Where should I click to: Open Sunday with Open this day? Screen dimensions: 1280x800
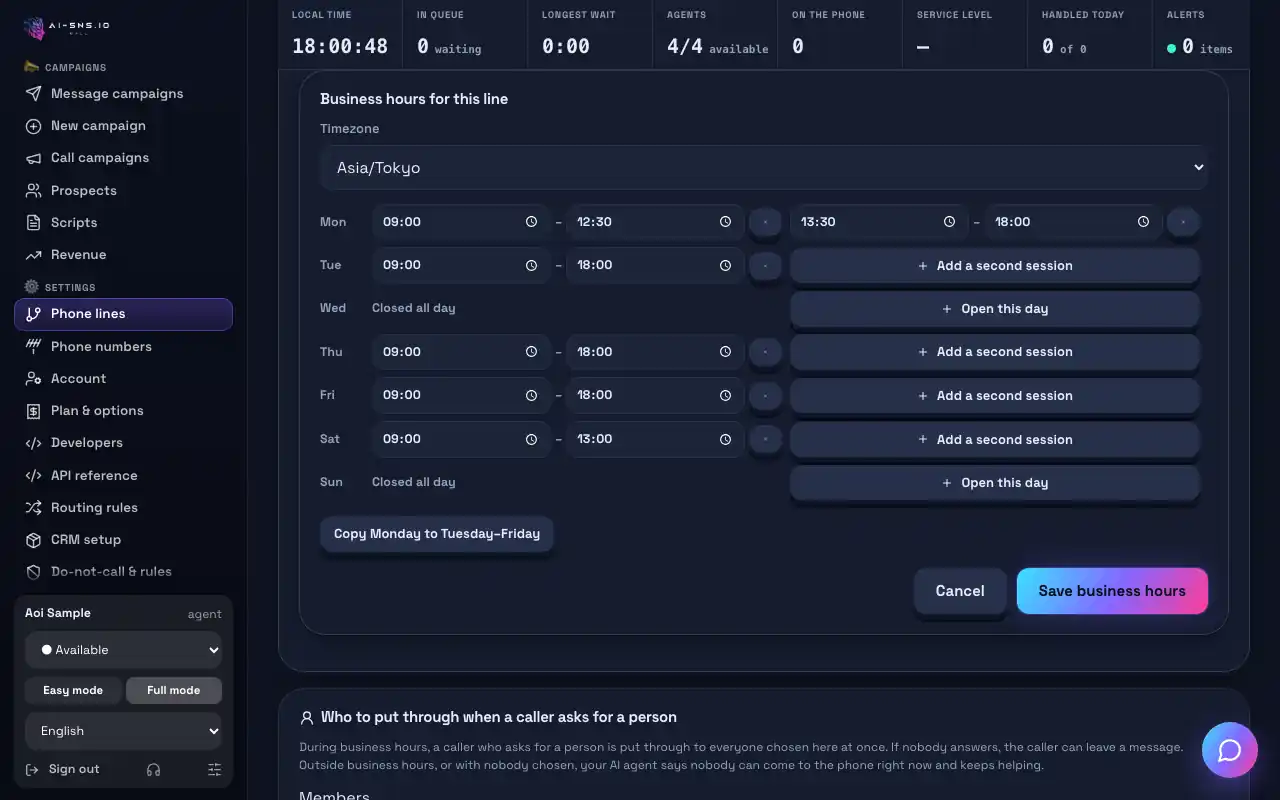995,483
